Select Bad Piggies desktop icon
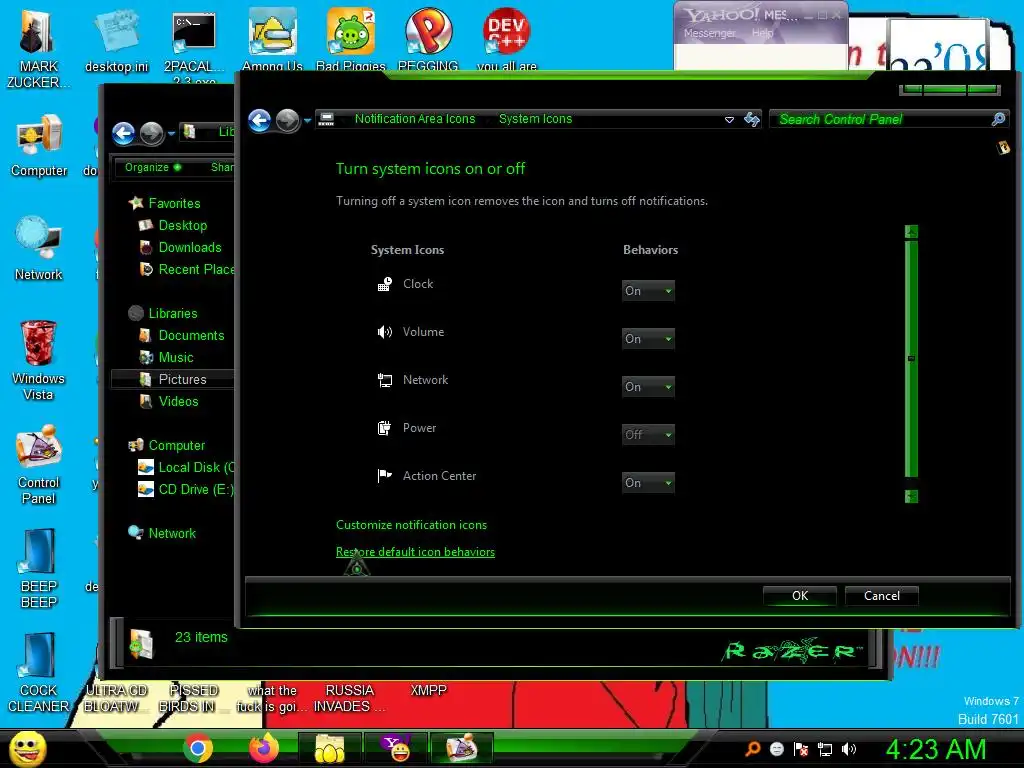 (351, 39)
